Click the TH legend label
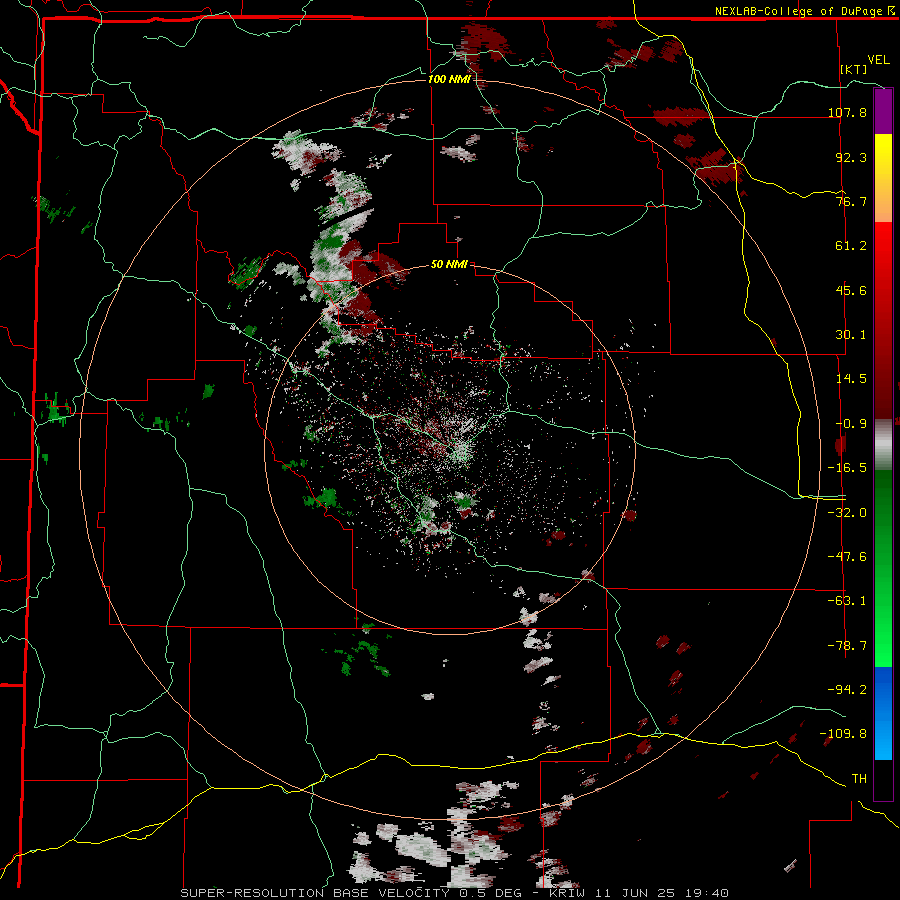This screenshot has height=900, width=900. [859, 779]
